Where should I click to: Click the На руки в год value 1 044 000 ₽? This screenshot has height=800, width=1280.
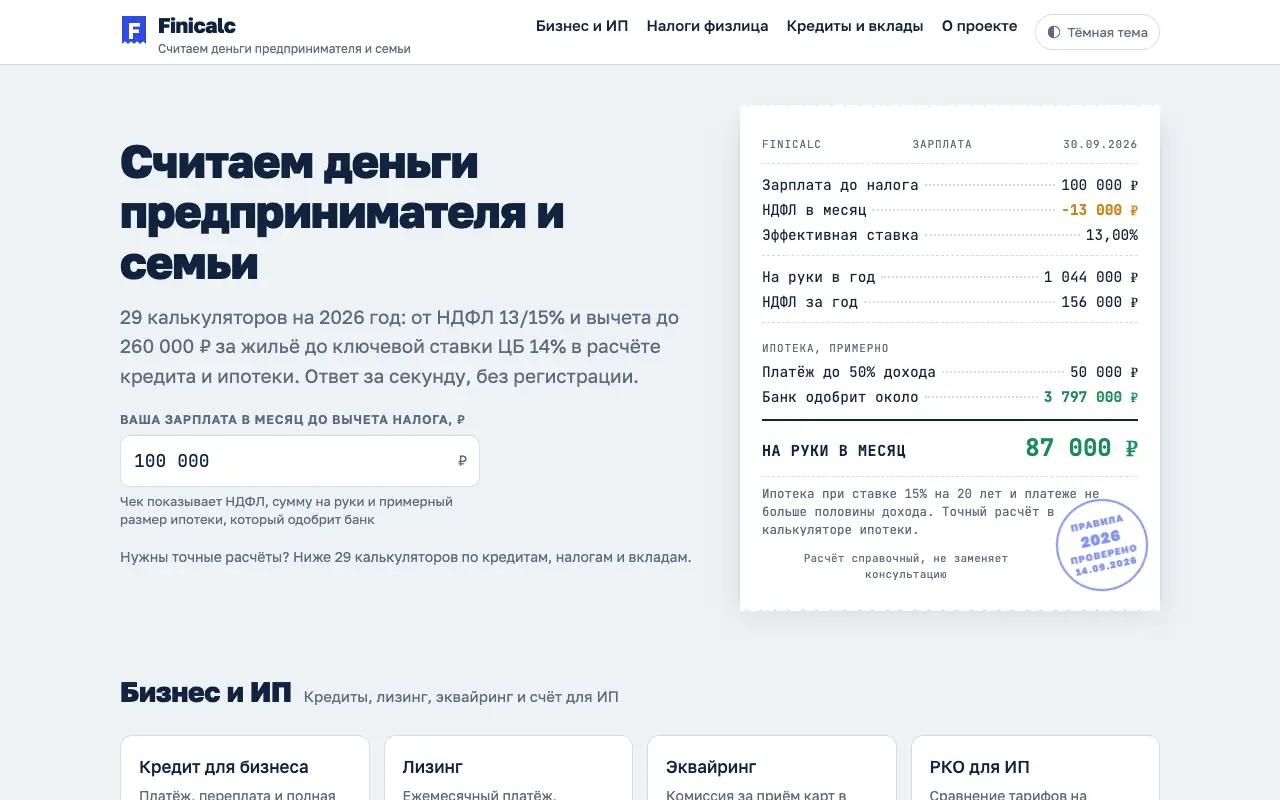[x=1091, y=277]
